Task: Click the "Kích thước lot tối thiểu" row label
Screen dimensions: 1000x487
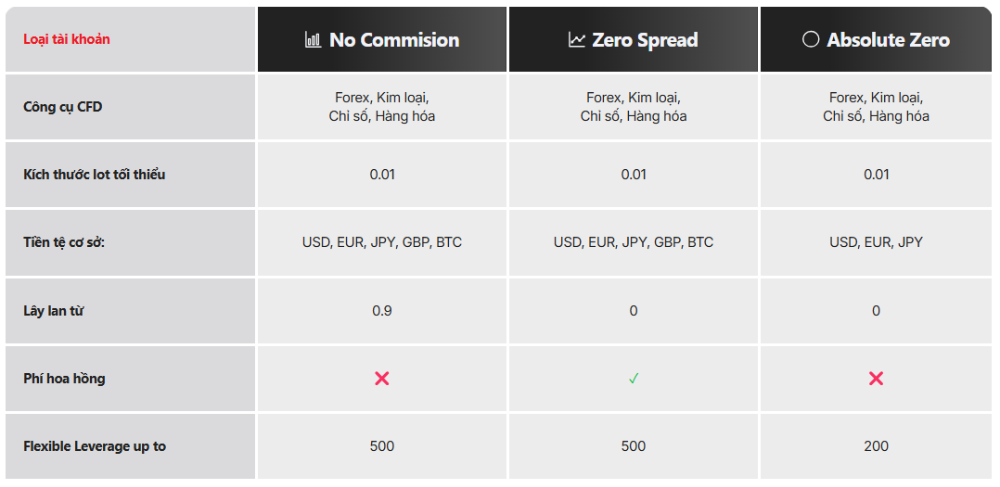Action: pos(94,175)
